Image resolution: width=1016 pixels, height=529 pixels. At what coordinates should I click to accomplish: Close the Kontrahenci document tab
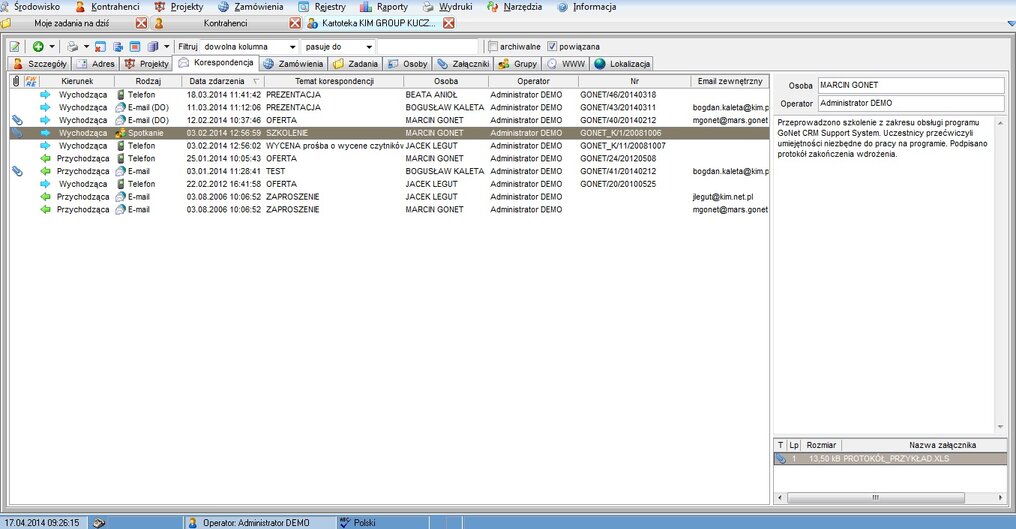tap(295, 23)
